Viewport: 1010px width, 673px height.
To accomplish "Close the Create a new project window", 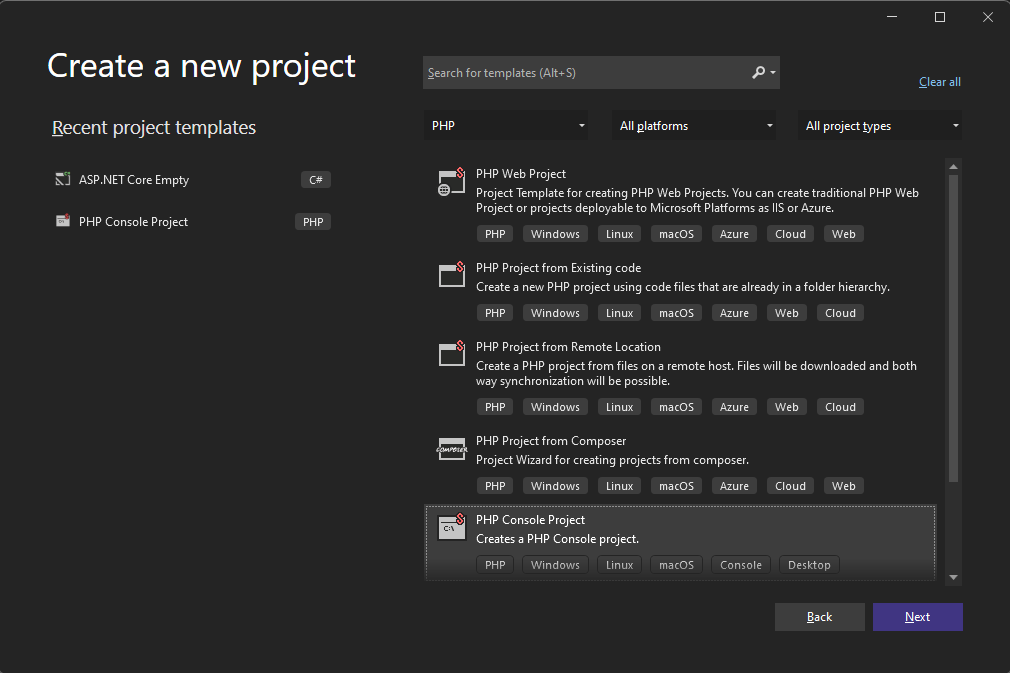I will tap(988, 17).
